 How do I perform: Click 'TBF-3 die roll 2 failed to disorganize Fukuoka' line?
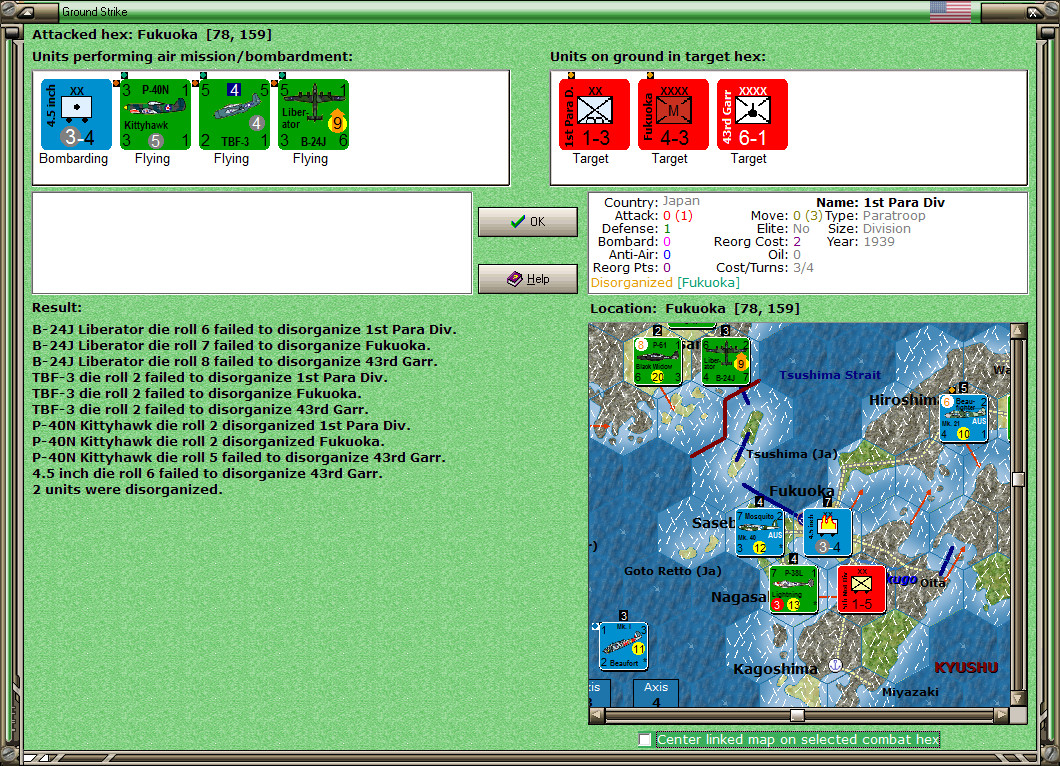point(197,393)
